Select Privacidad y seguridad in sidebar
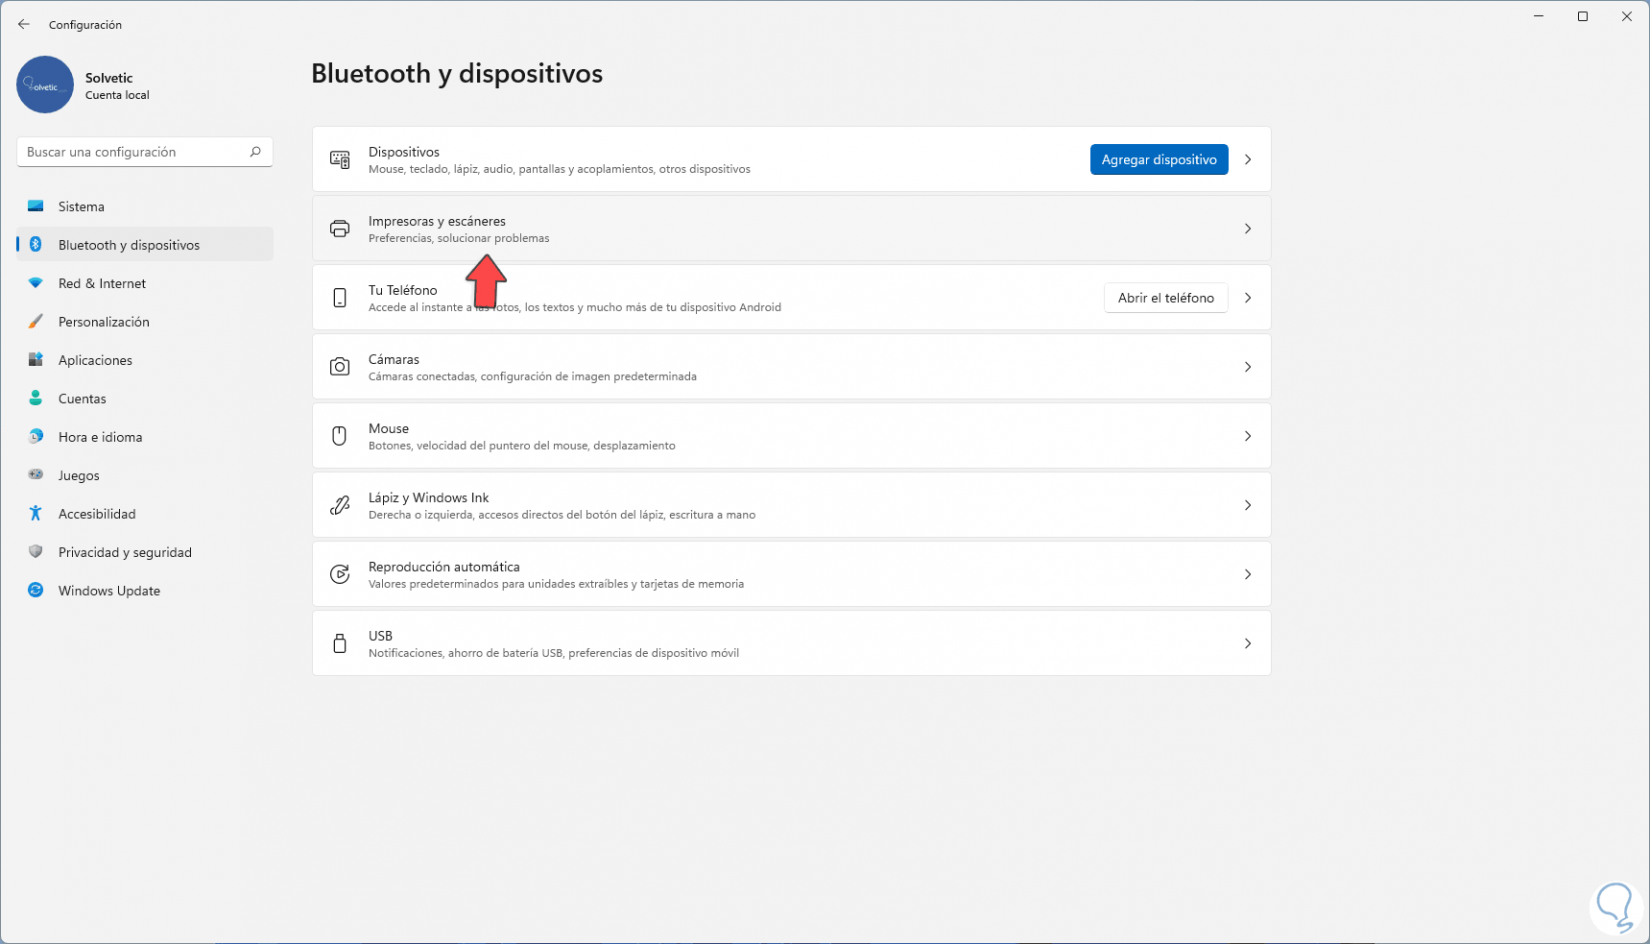 tap(124, 553)
